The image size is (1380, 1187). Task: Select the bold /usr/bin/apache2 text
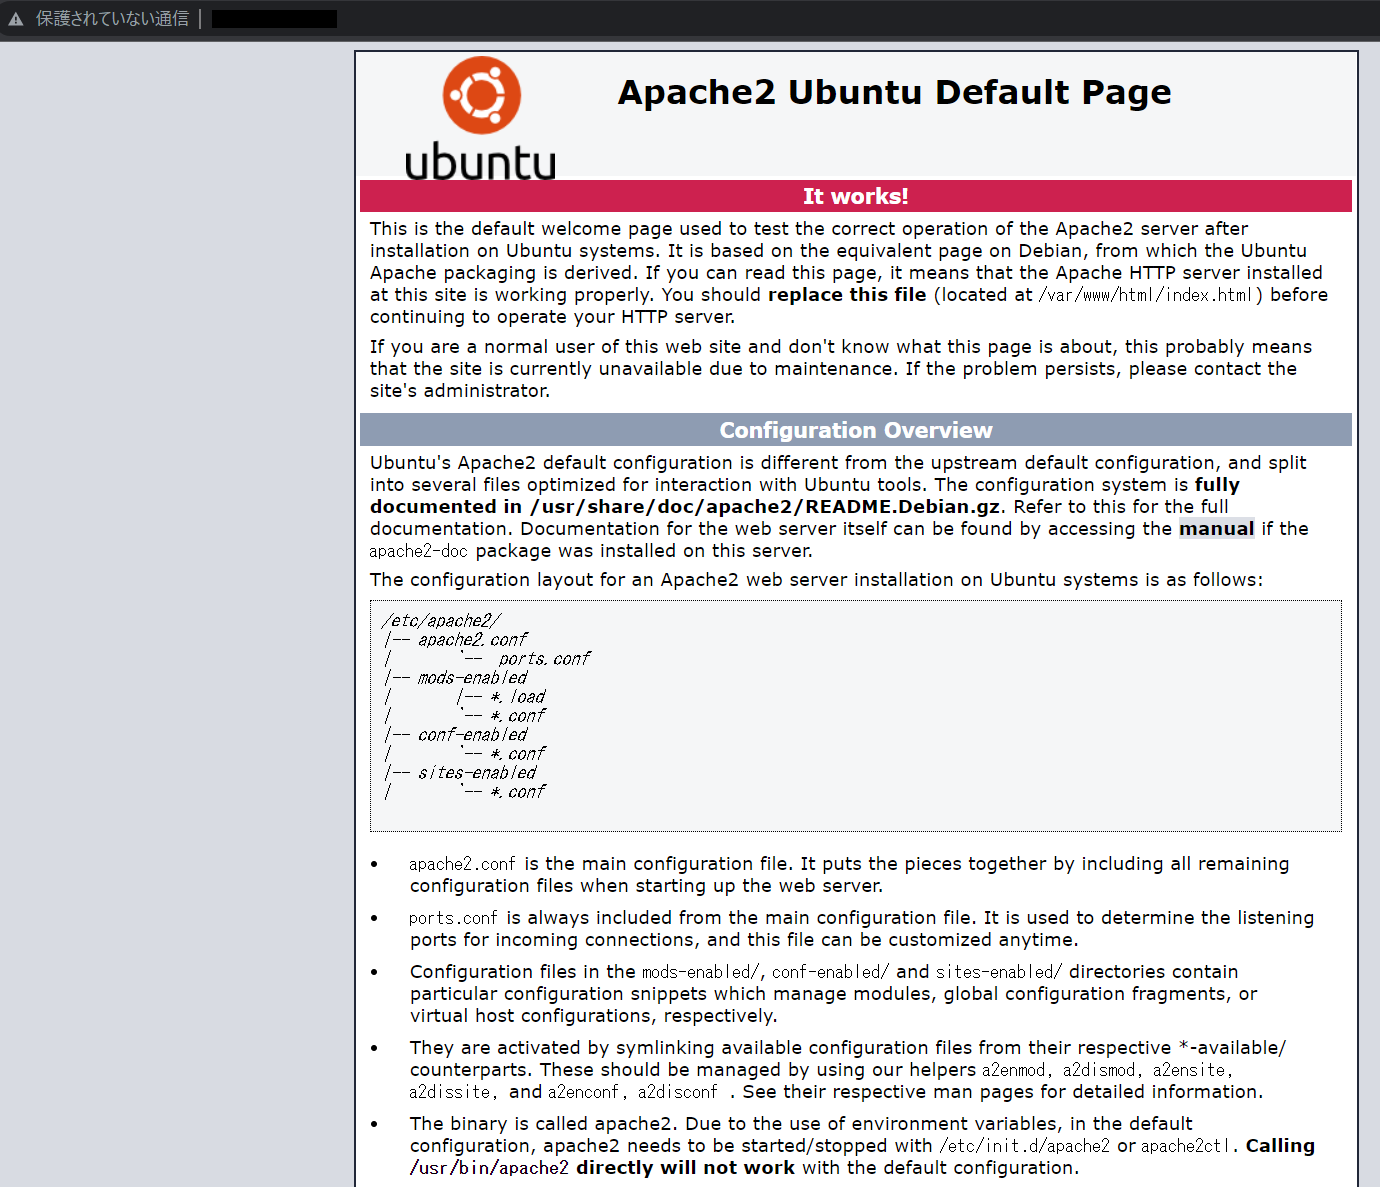(489, 1167)
